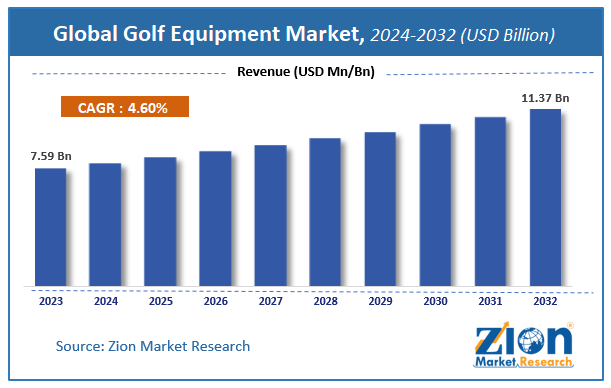Select the 2025 revenue bar
The width and height of the screenshot is (611, 388).
click(x=160, y=222)
